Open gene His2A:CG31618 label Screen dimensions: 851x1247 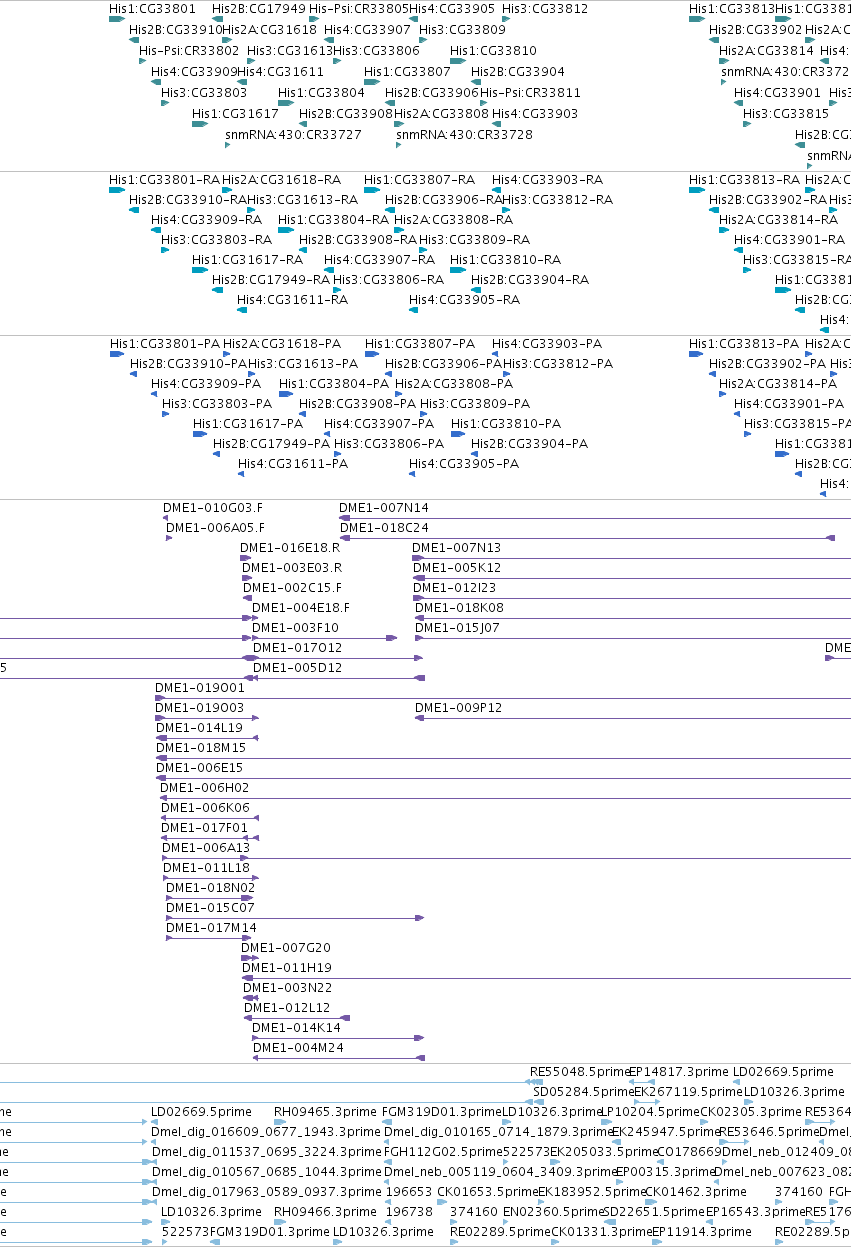tap(269, 30)
